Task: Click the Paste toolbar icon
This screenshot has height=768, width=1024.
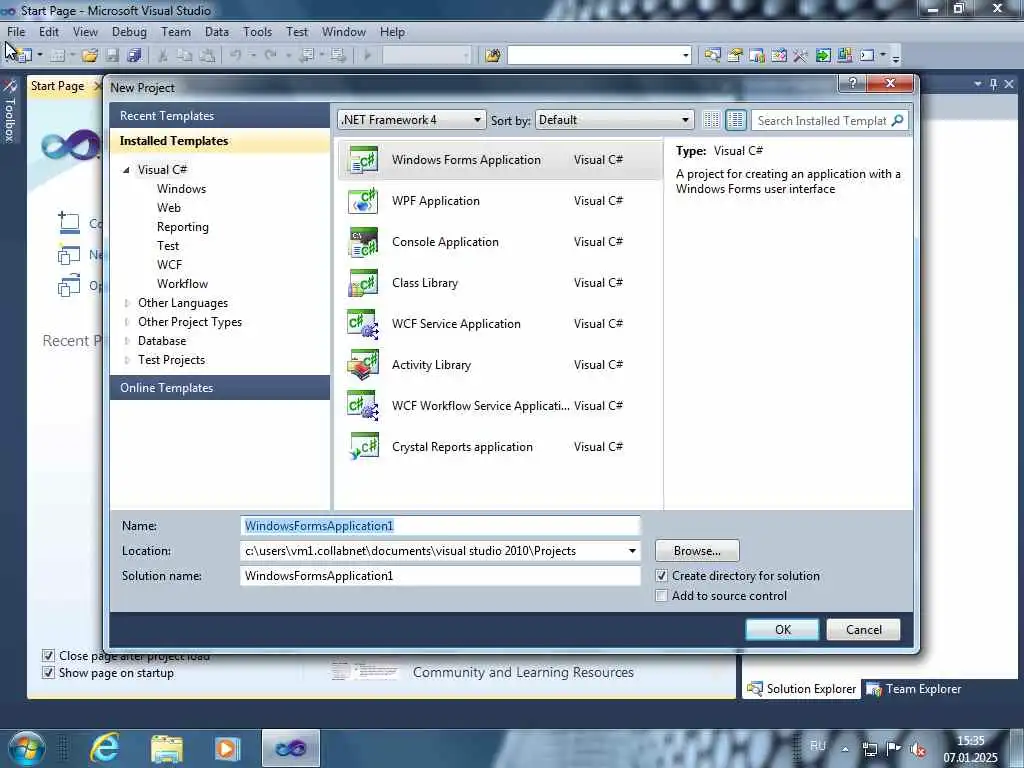Action: click(207, 56)
